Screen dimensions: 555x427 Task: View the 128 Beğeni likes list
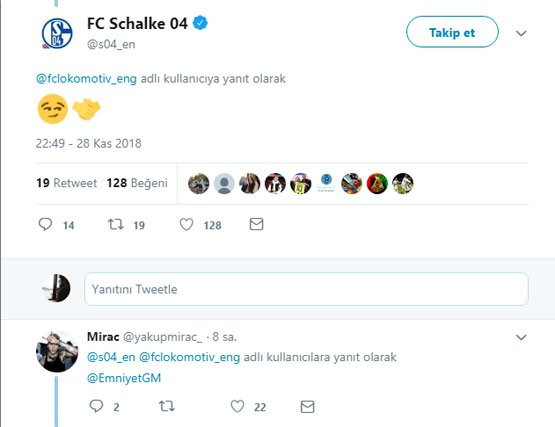137,183
